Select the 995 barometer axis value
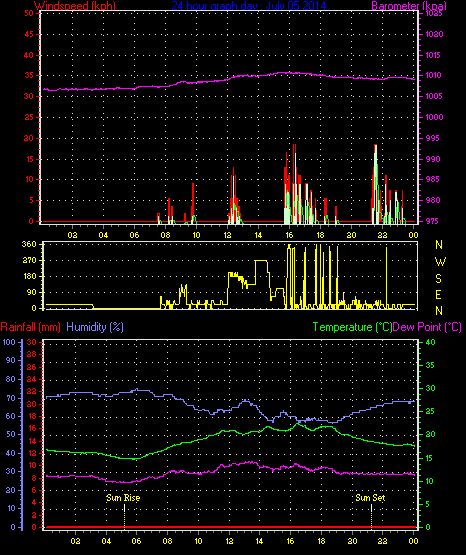Viewport: 466px width, 555px height. [x=433, y=138]
